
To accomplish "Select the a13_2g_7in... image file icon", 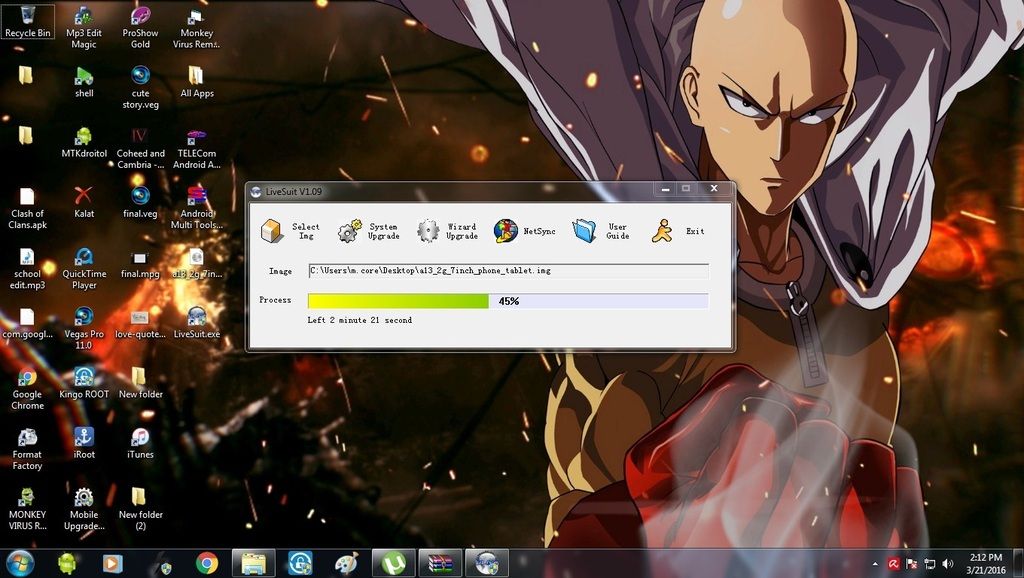I will click(197, 263).
